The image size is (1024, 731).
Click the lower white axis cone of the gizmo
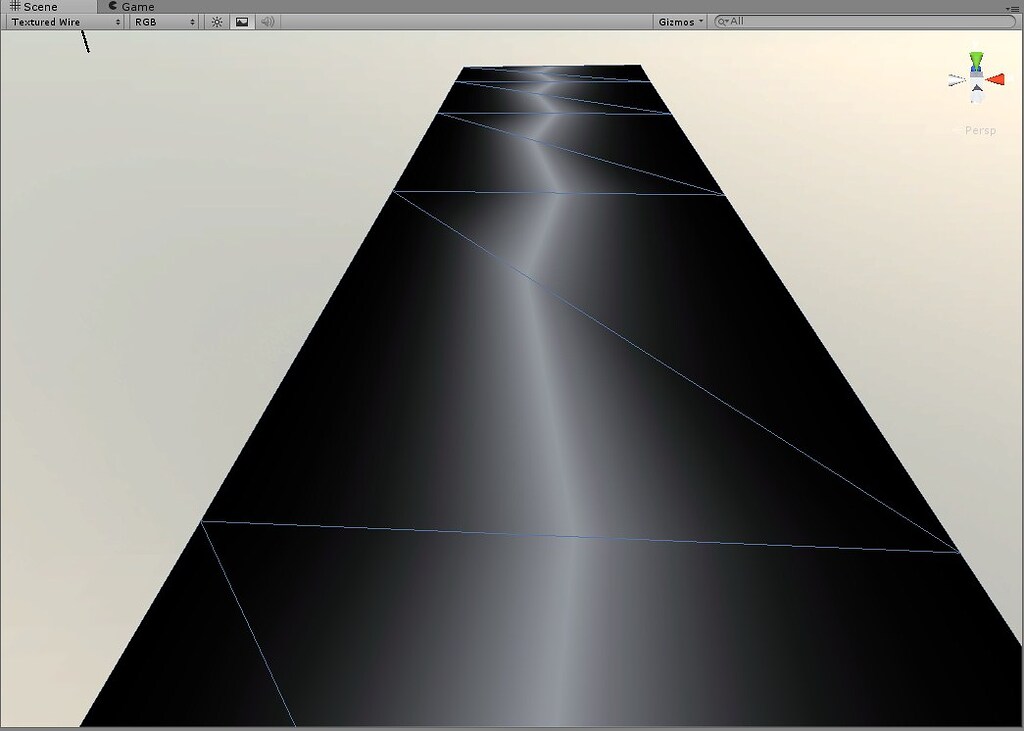coord(977,88)
